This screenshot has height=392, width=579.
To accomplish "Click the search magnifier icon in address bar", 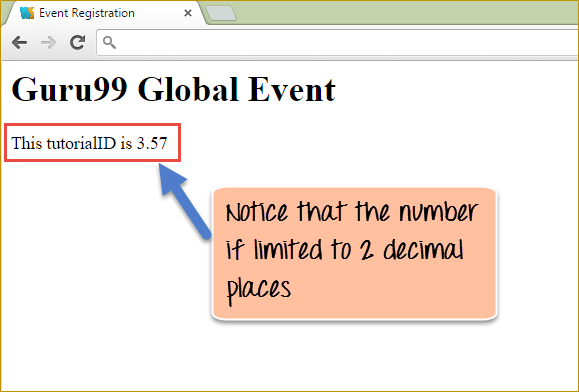I will tap(109, 42).
